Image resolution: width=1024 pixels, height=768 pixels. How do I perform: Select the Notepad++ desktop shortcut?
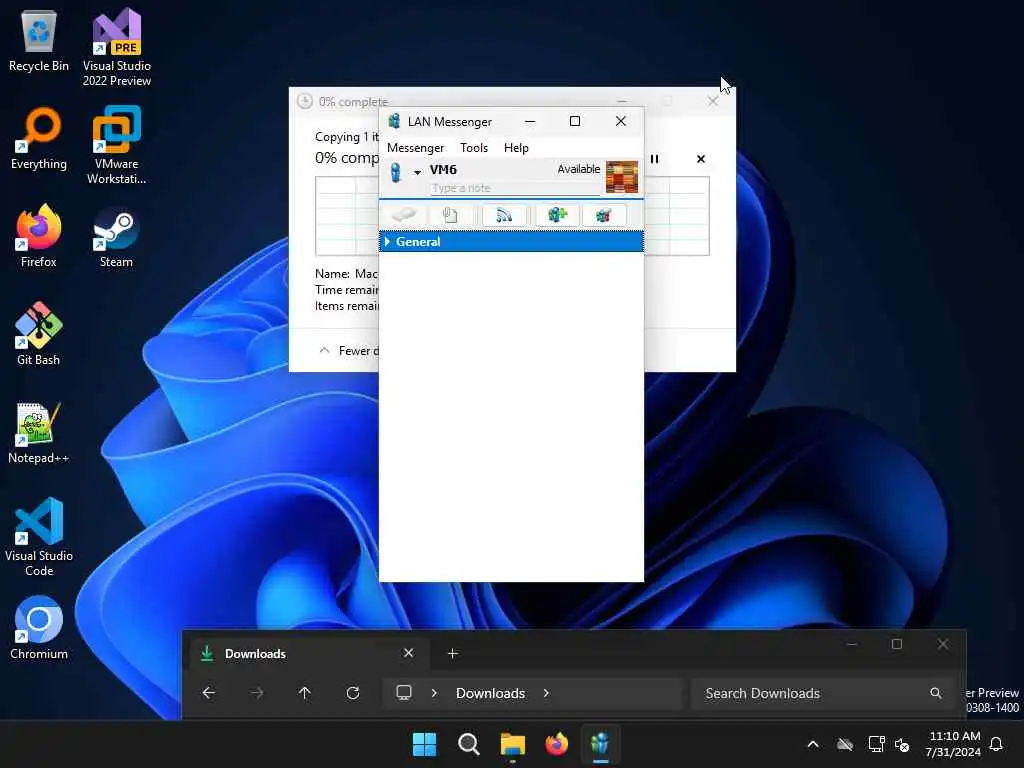coord(39,433)
